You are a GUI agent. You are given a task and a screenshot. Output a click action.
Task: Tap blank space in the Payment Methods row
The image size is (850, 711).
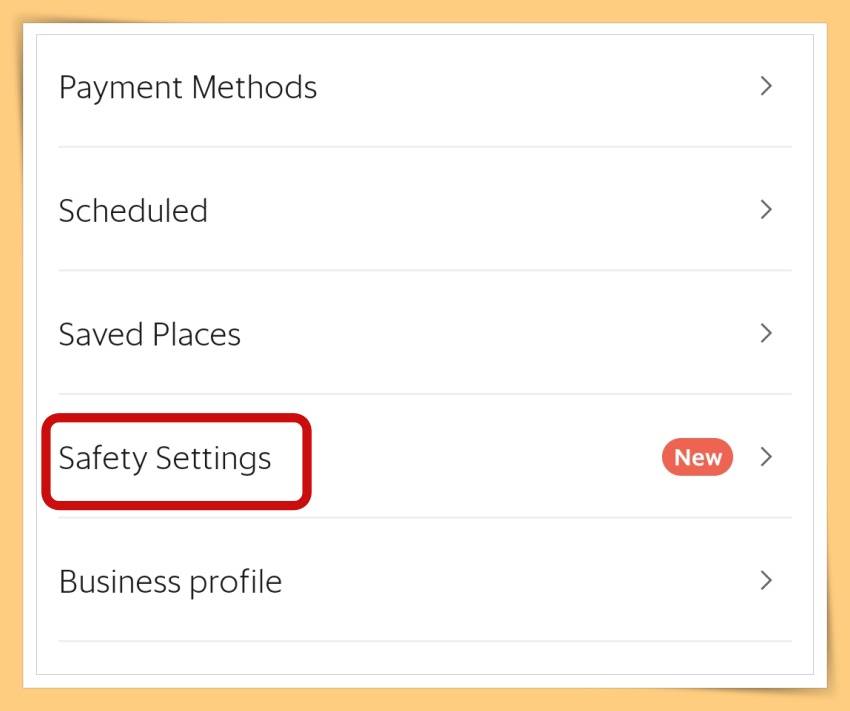pos(537,87)
